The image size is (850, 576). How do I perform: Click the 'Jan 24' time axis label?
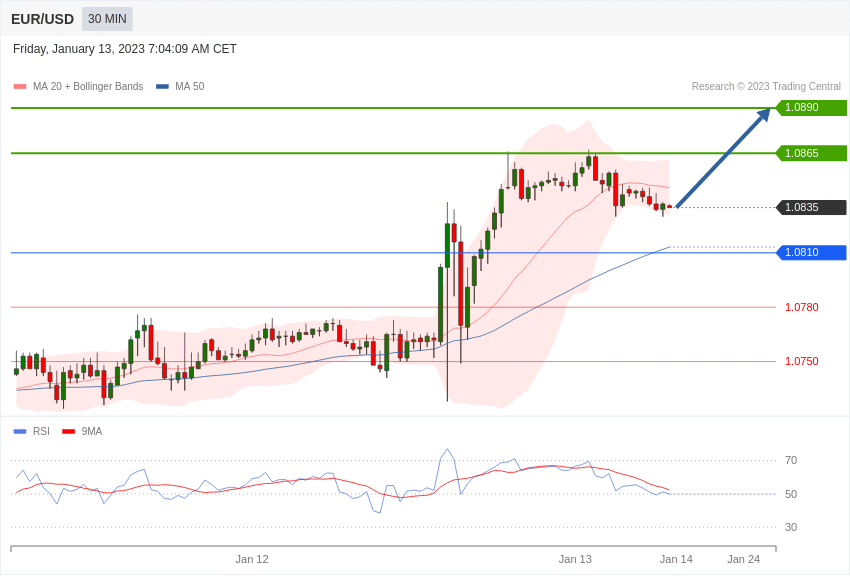point(744,559)
